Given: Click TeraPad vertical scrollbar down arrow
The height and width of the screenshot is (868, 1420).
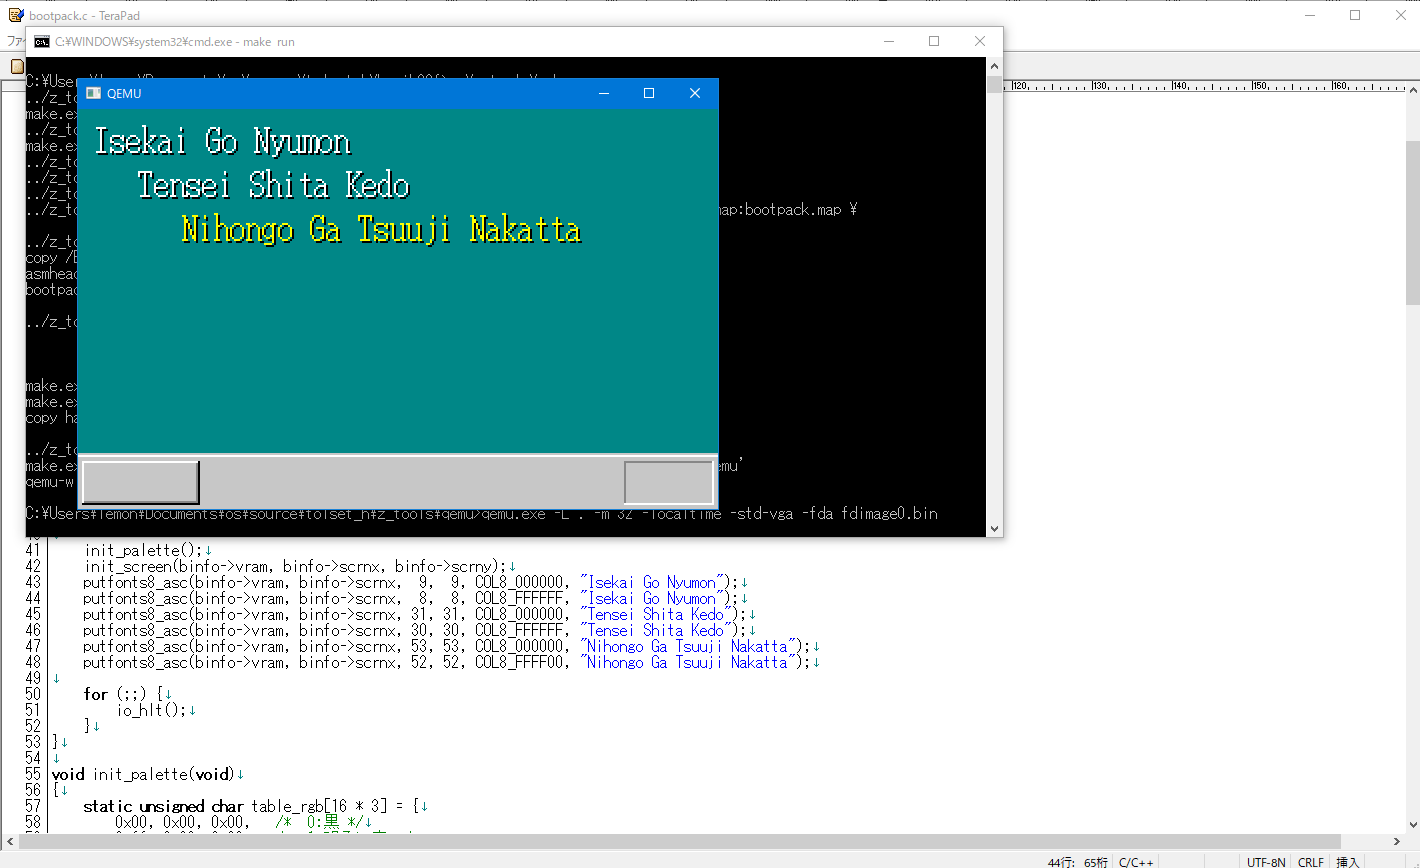Looking at the screenshot, I should (x=1412, y=826).
